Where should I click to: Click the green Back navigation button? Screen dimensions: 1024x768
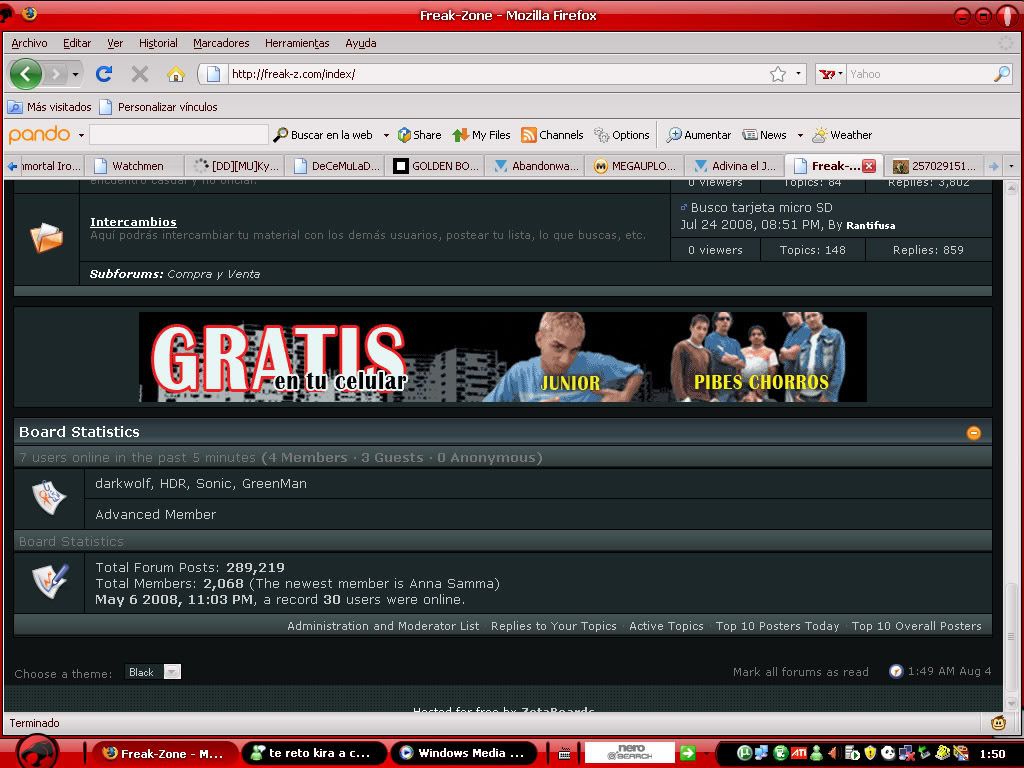click(26, 74)
